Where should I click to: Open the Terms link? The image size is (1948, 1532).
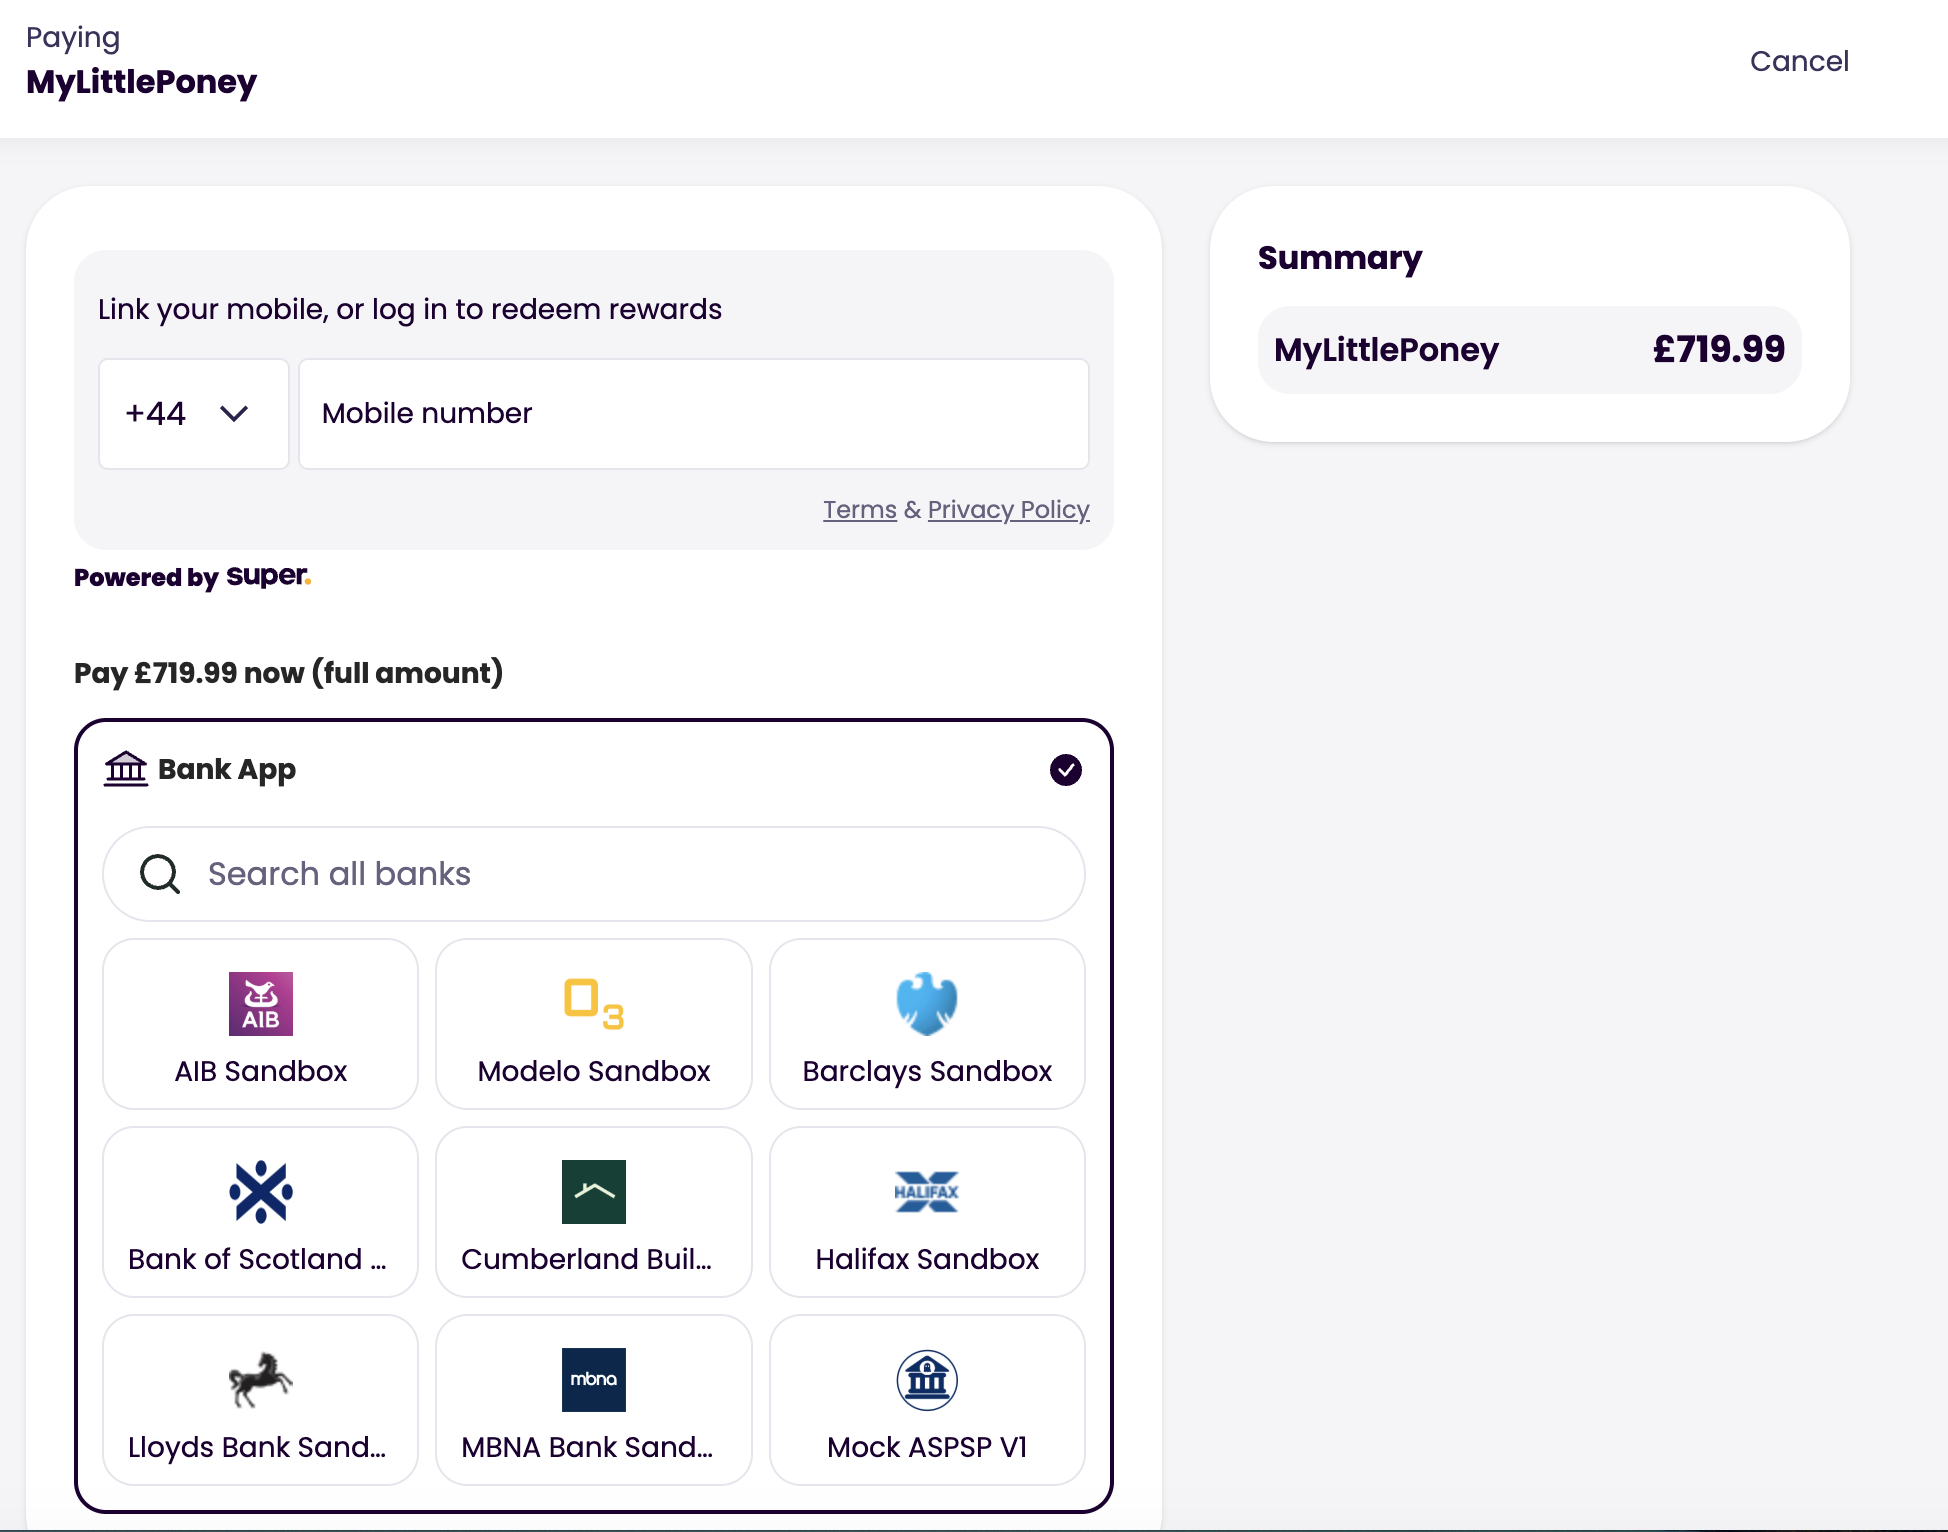tap(860, 510)
